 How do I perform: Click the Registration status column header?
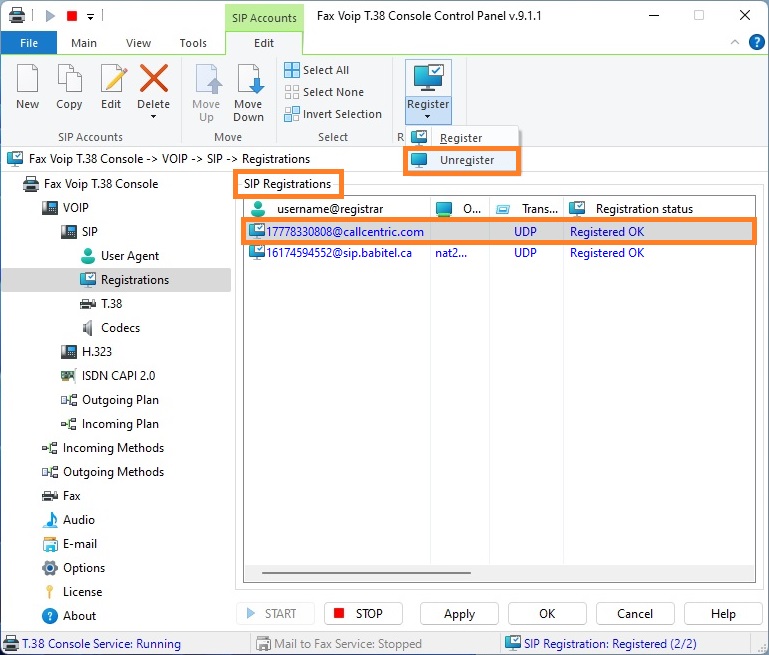659,209
